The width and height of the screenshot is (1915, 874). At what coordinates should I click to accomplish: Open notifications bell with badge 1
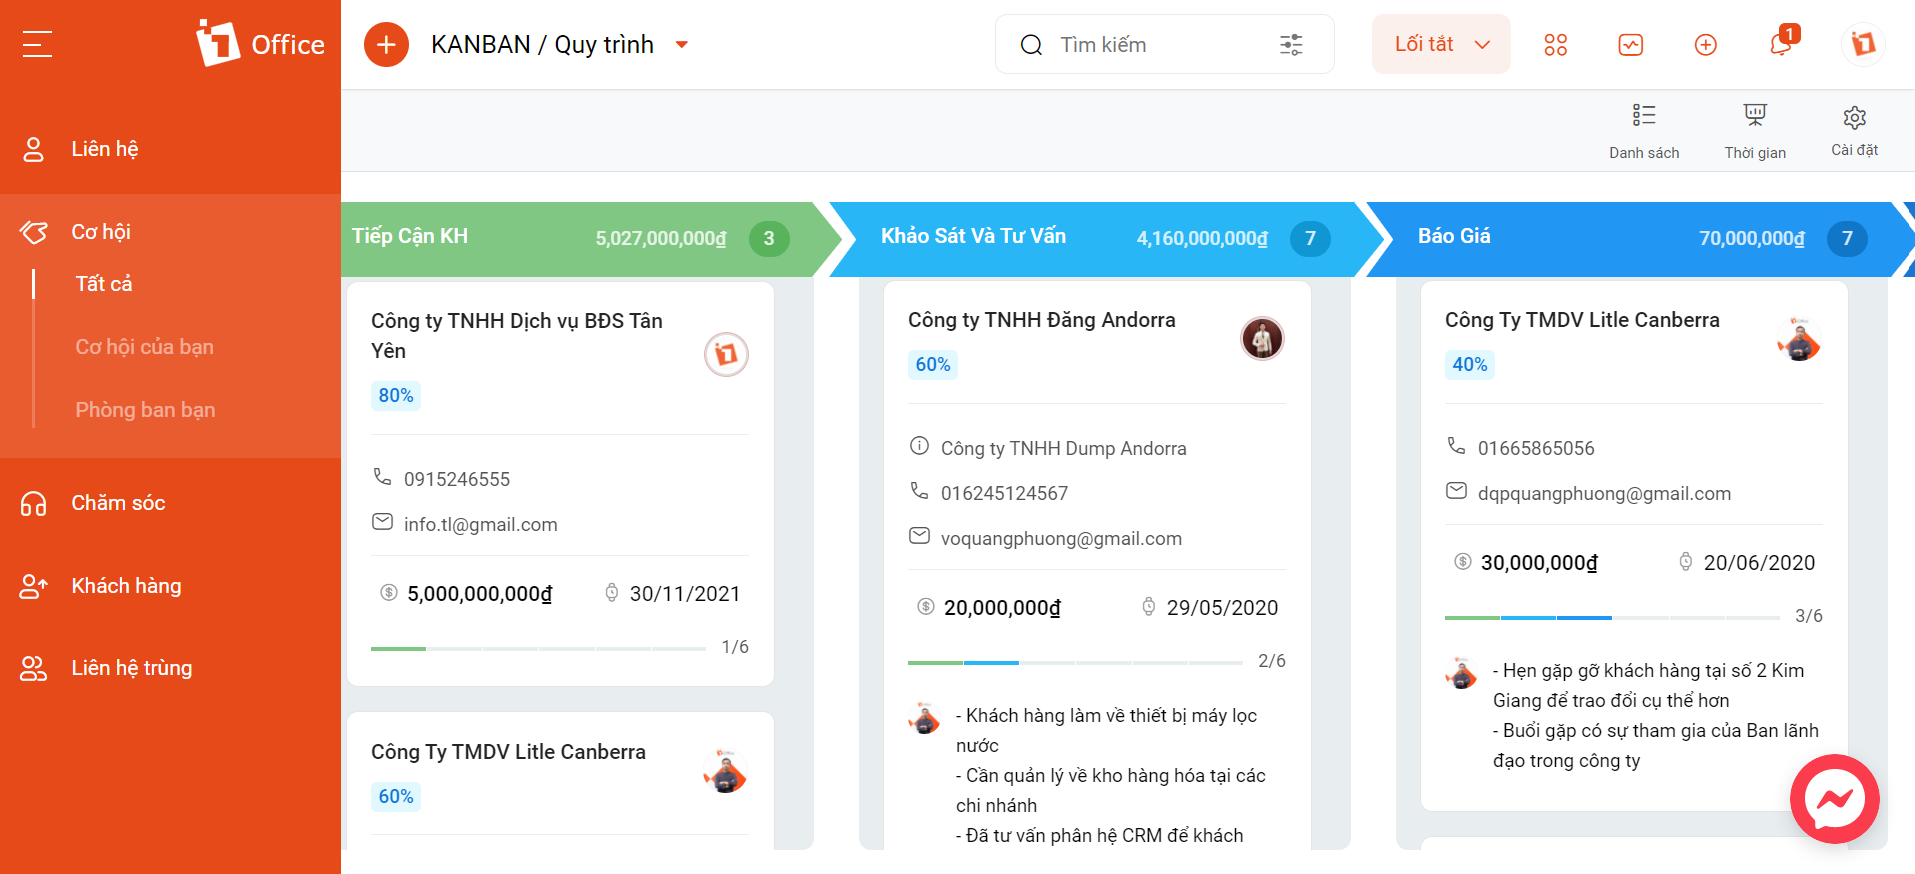click(1782, 42)
